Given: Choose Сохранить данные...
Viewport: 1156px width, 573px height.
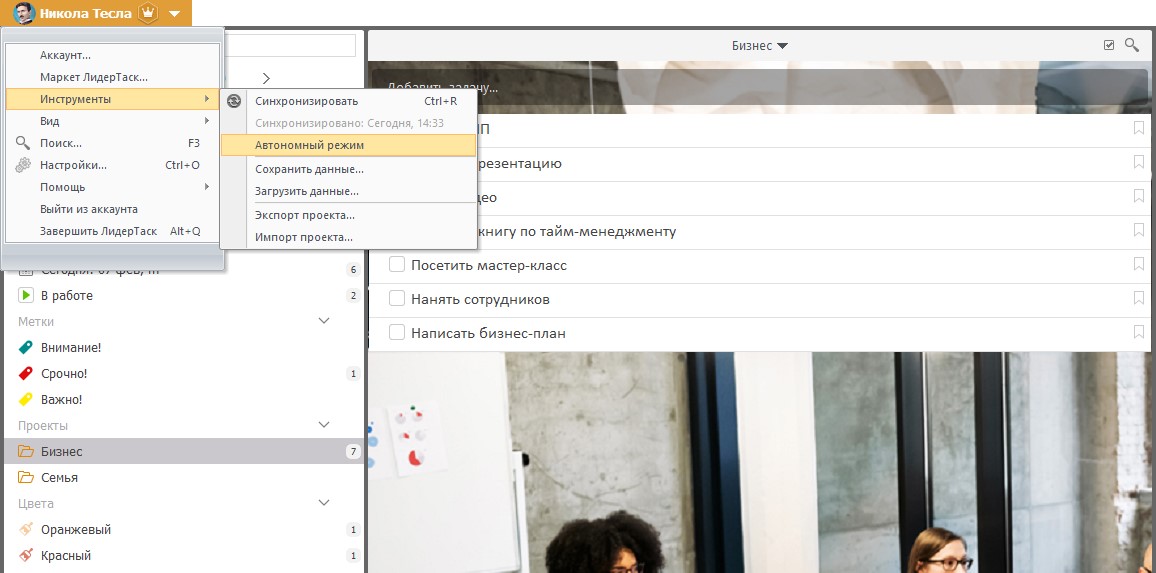Looking at the screenshot, I should (x=348, y=169).
